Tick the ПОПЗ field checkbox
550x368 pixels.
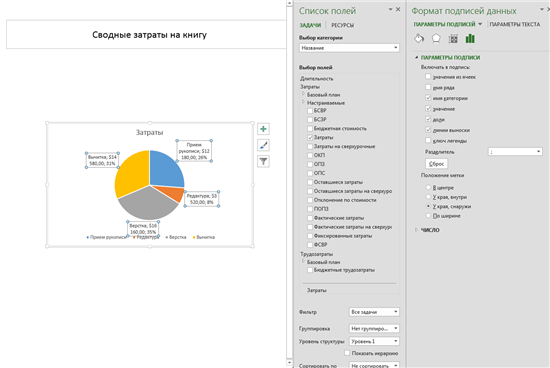[310, 209]
